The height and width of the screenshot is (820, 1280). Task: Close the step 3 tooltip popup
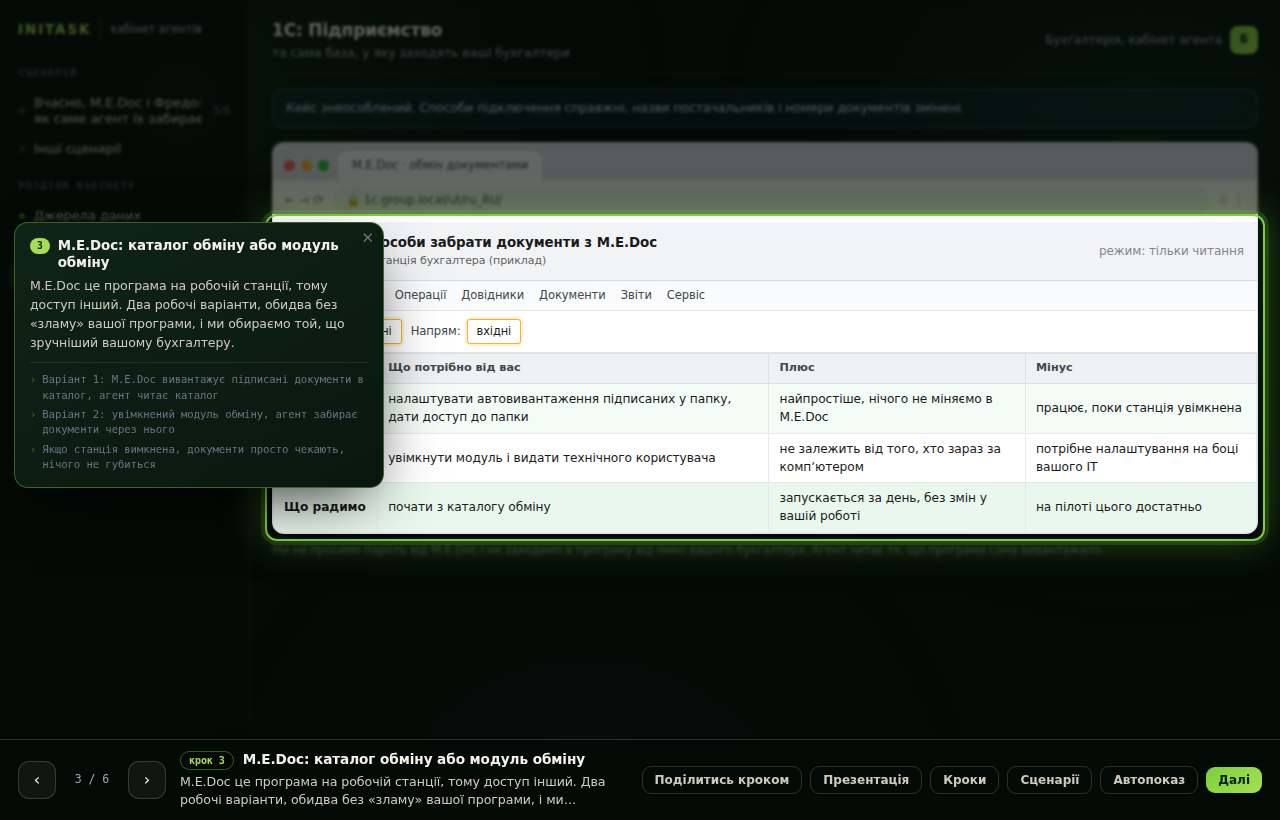(367, 238)
